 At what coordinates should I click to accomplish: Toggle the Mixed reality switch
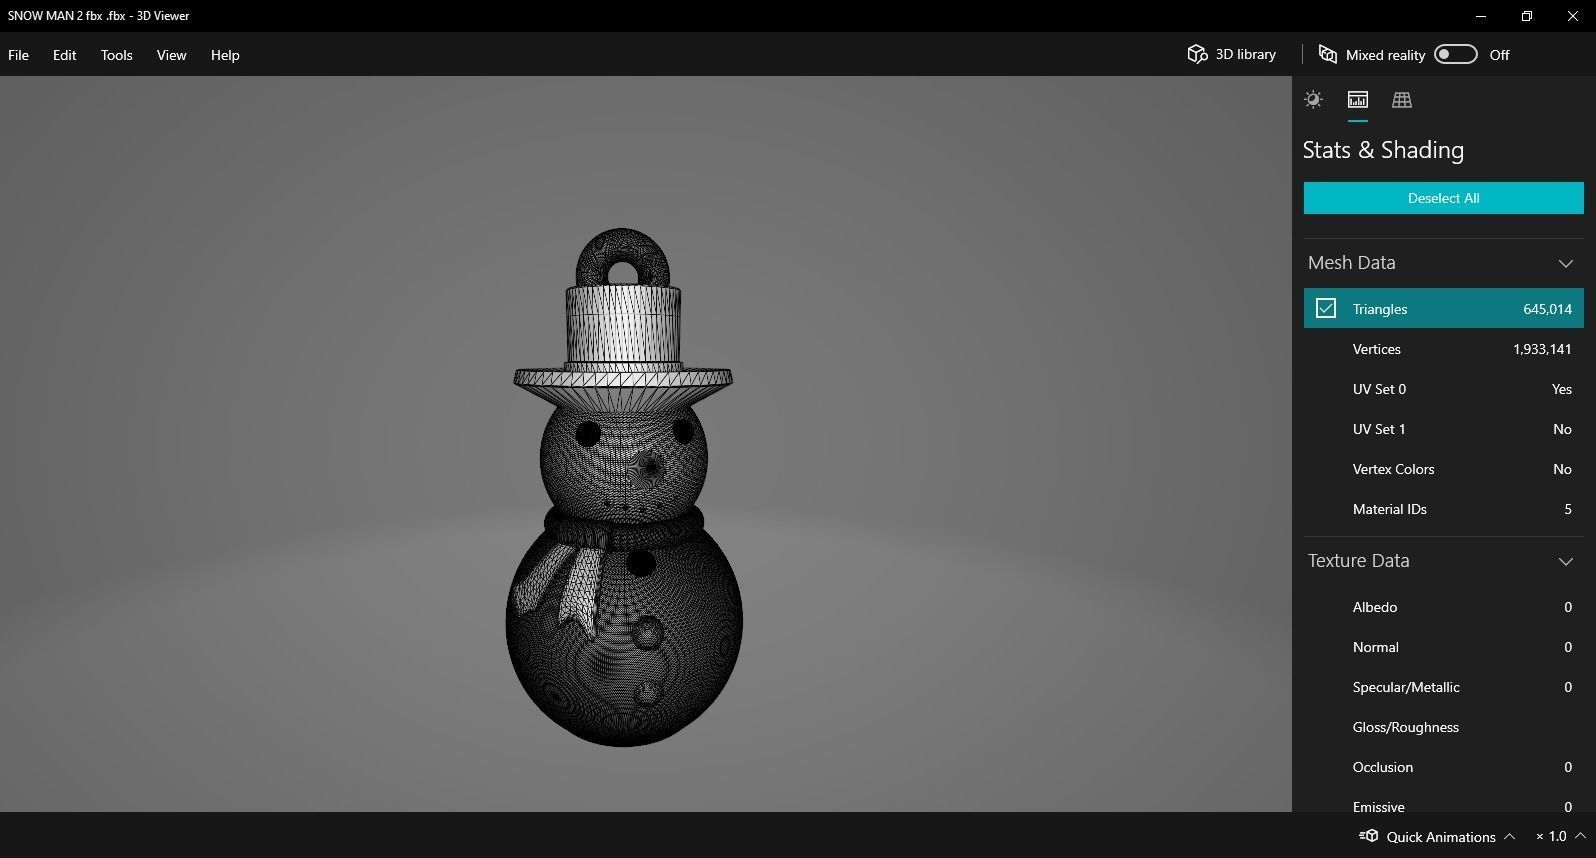[1455, 54]
